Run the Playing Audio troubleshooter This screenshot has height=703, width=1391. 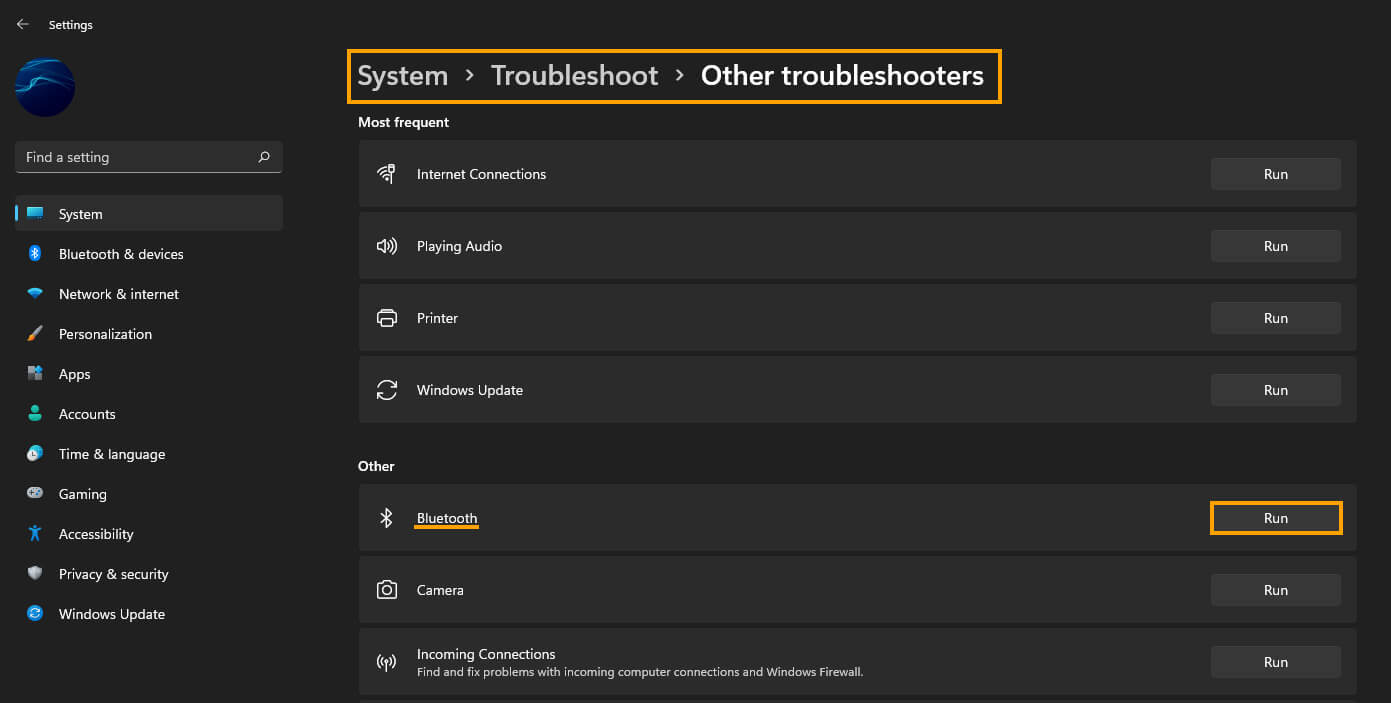click(1276, 246)
